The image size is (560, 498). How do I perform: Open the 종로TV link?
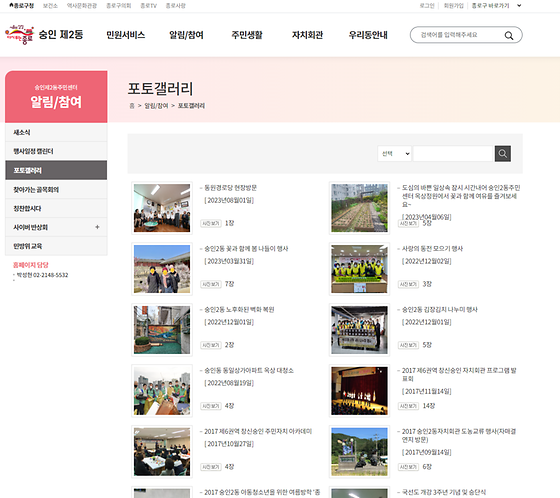tap(148, 5)
